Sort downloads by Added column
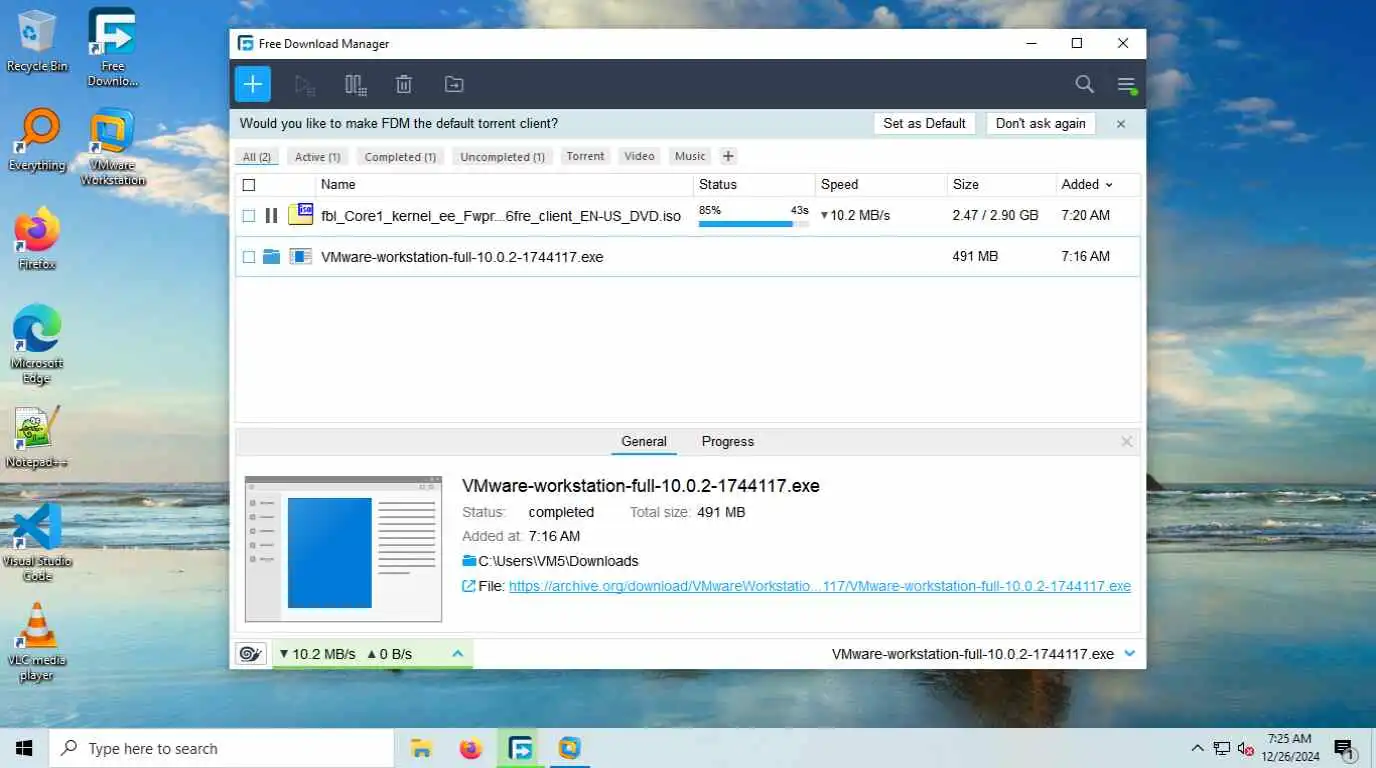Image resolution: width=1376 pixels, height=768 pixels. [1087, 184]
